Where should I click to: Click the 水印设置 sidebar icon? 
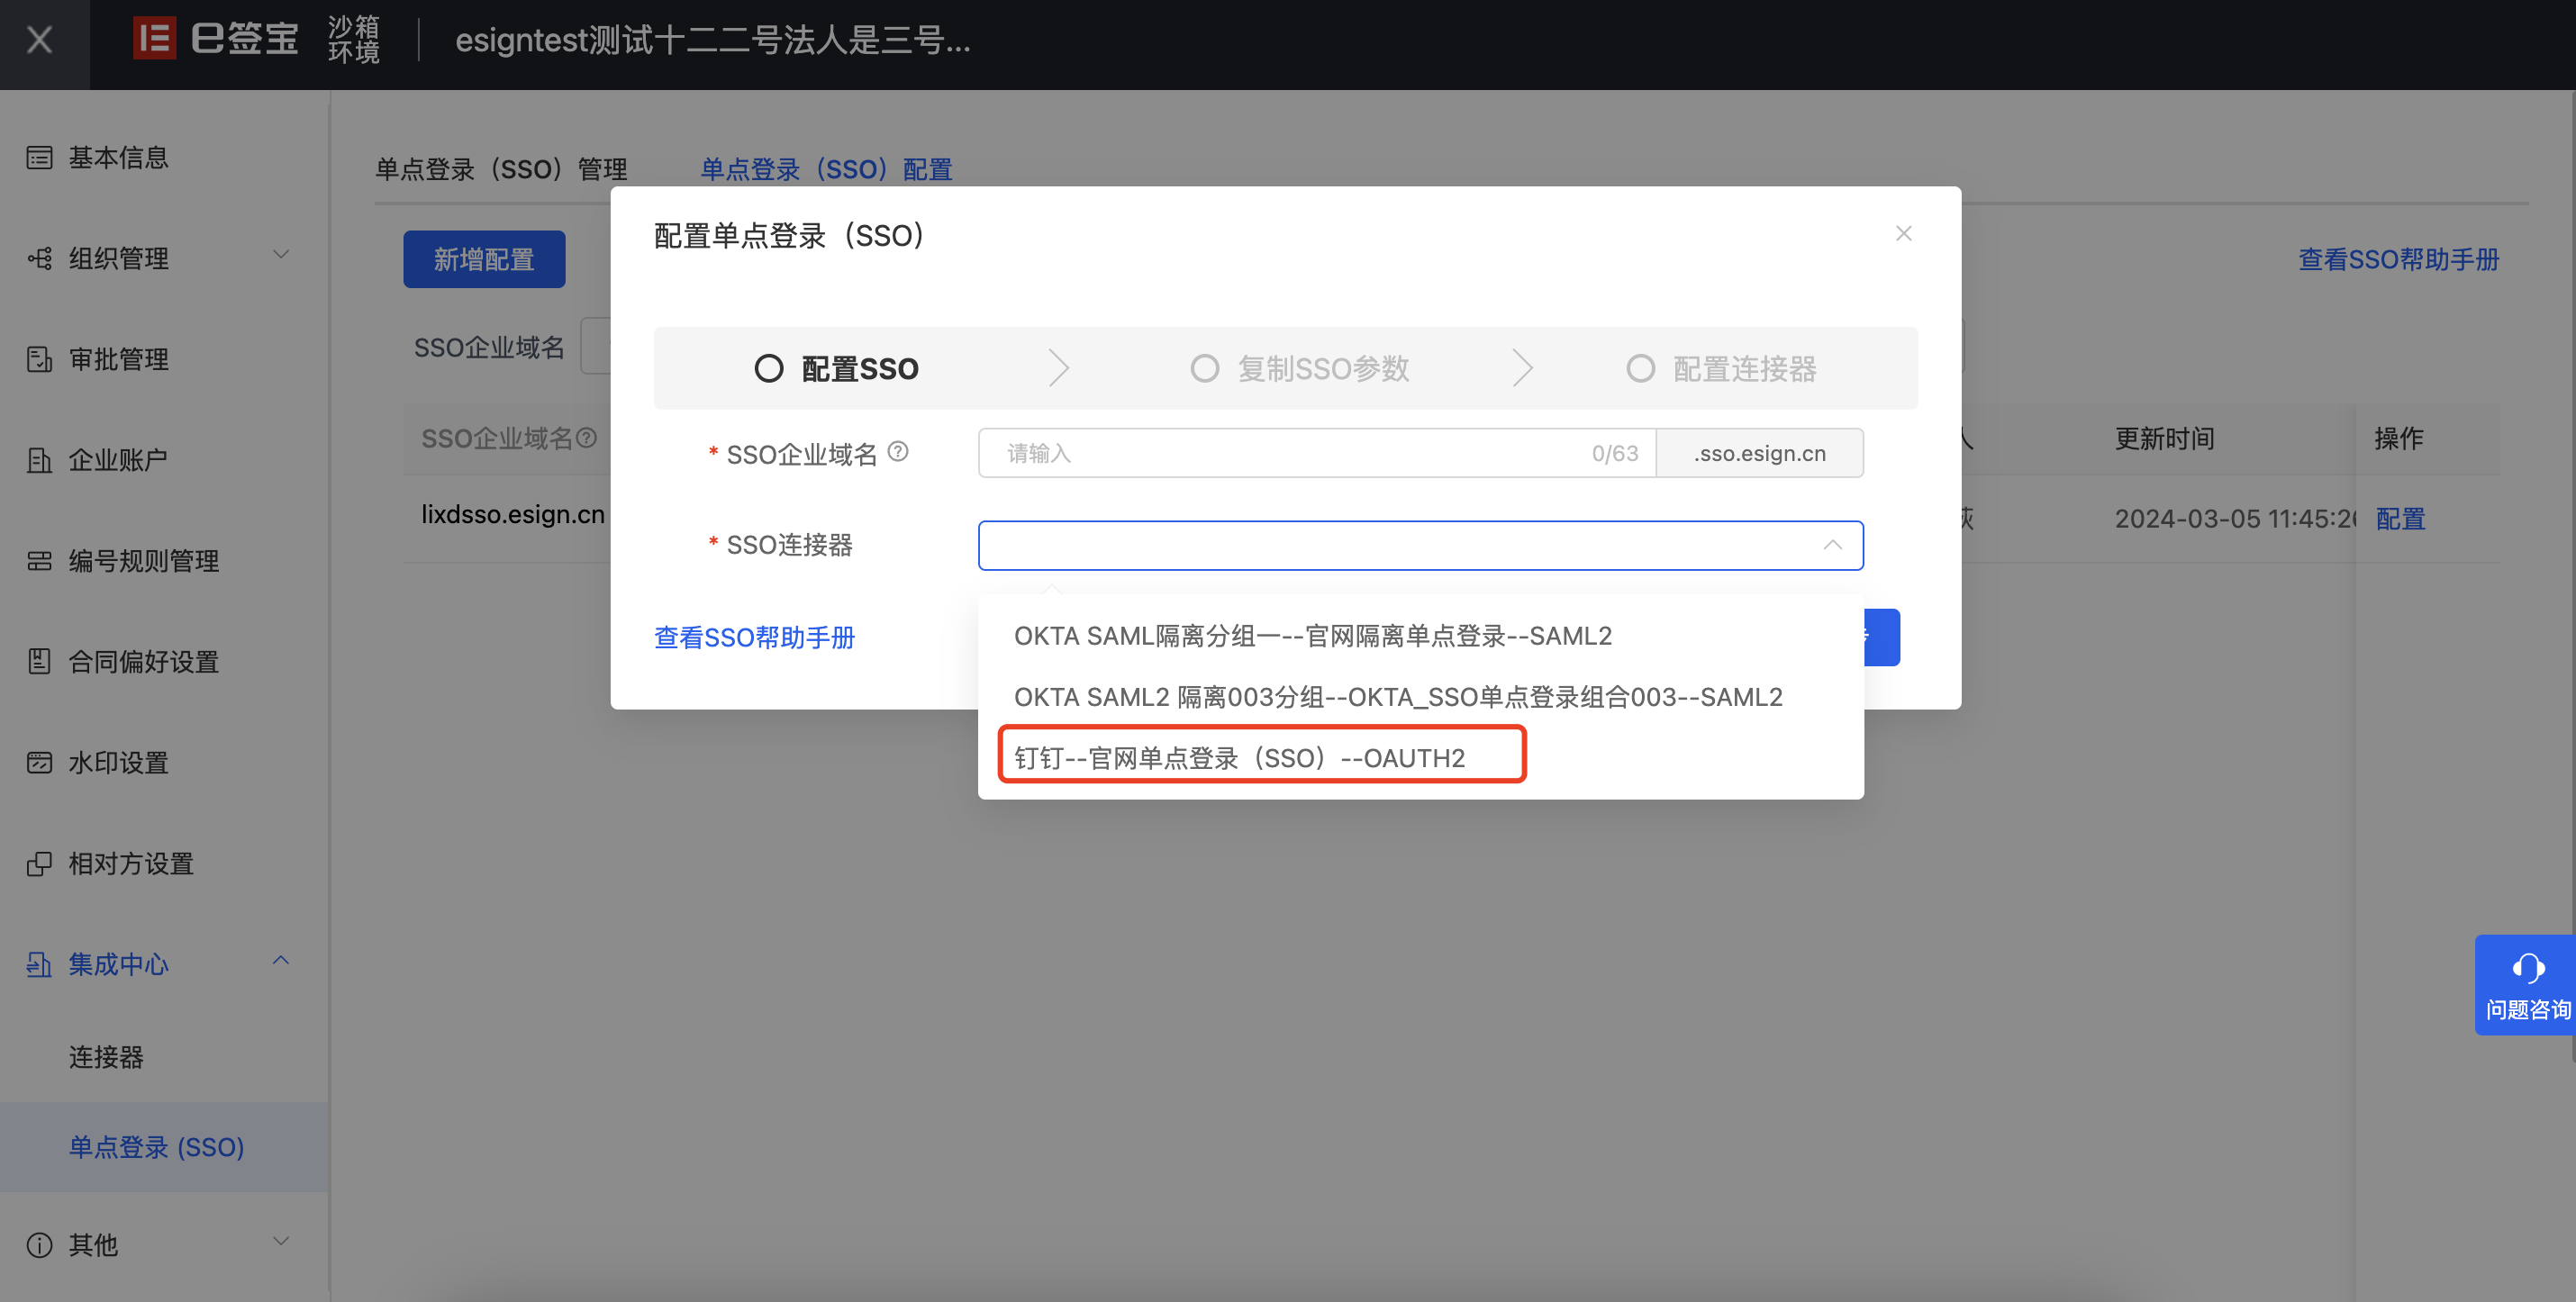[39, 762]
